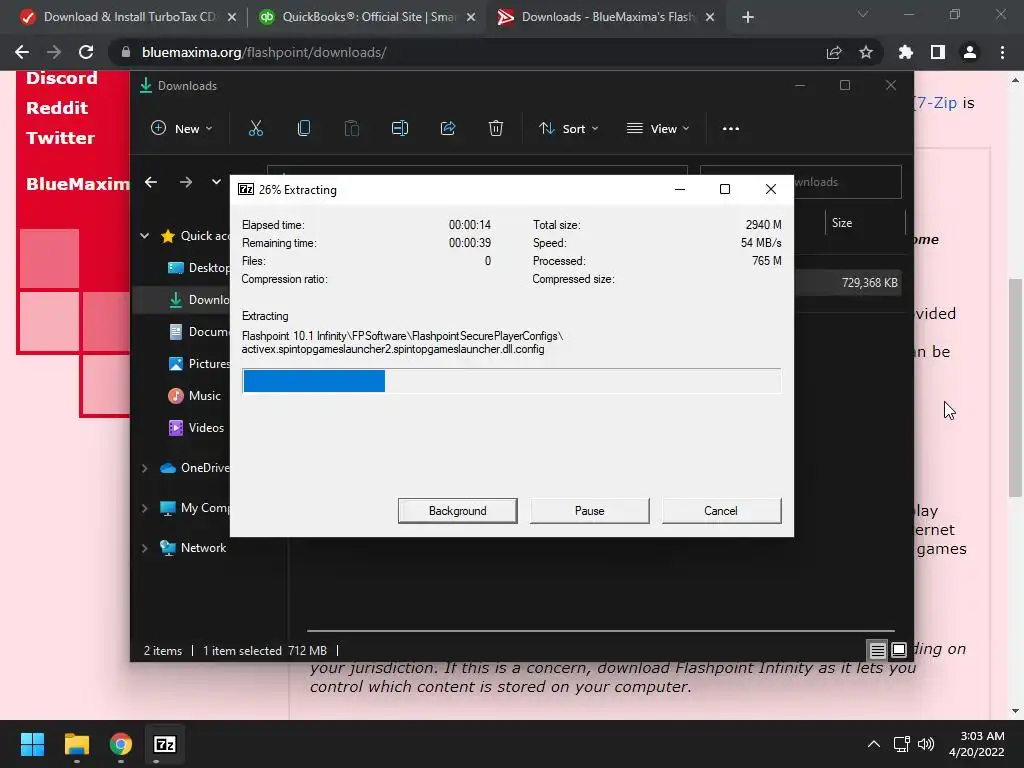Cancel the 7-Zip extraction
This screenshot has width=1024, height=768.
point(721,511)
